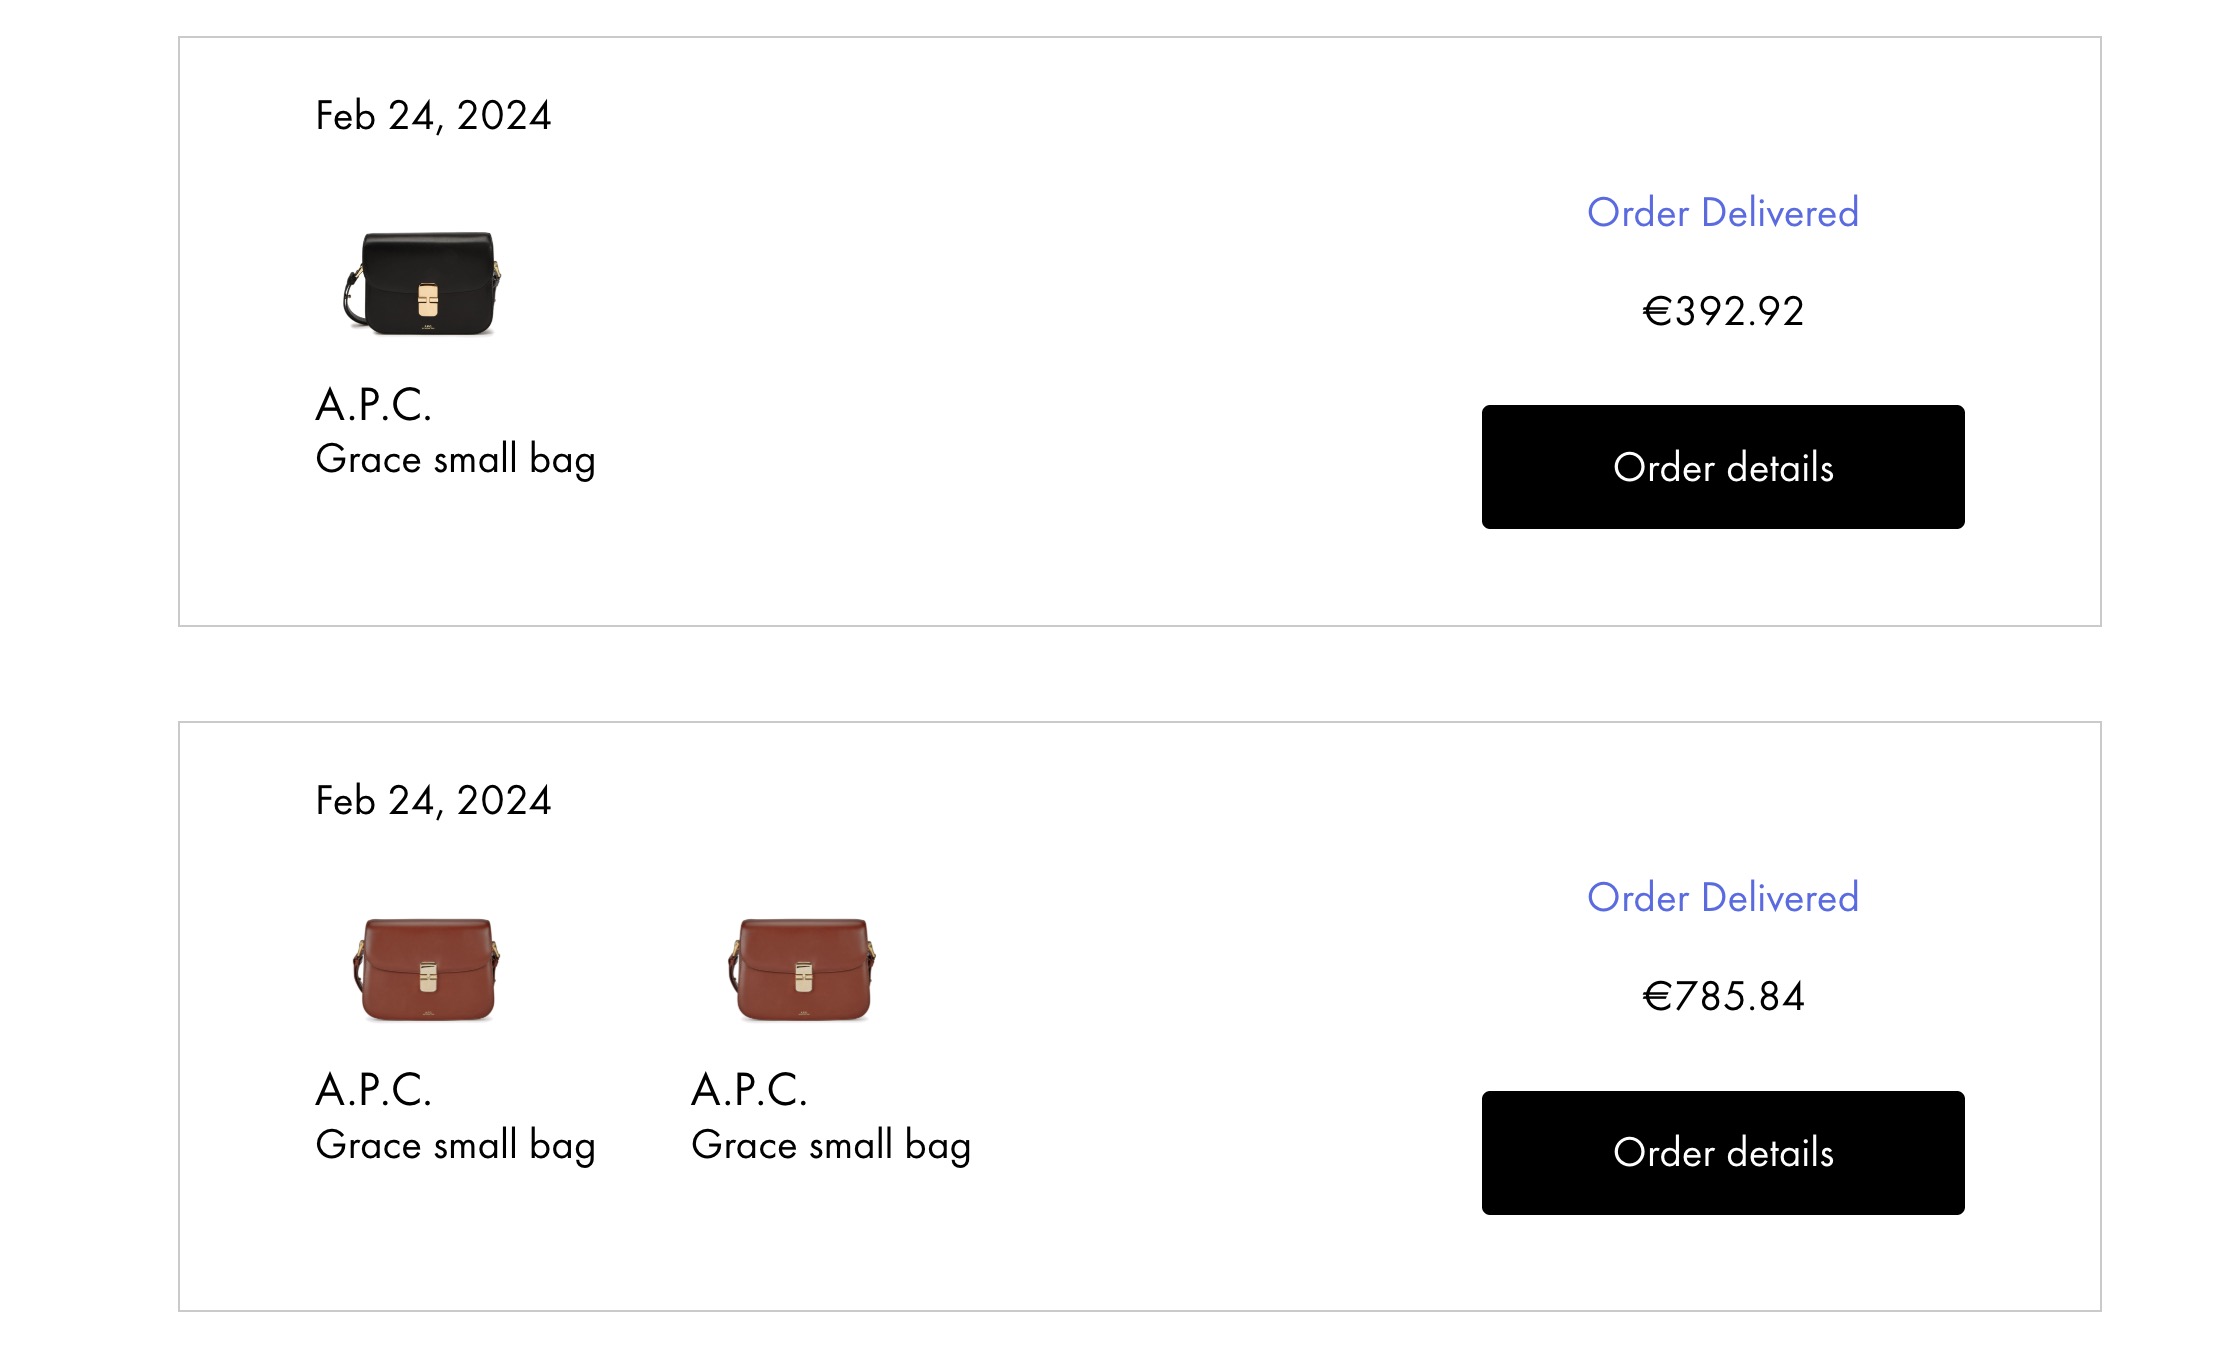Click A.P.C. under the right brown bag
2222x1368 pixels.
(749, 1090)
